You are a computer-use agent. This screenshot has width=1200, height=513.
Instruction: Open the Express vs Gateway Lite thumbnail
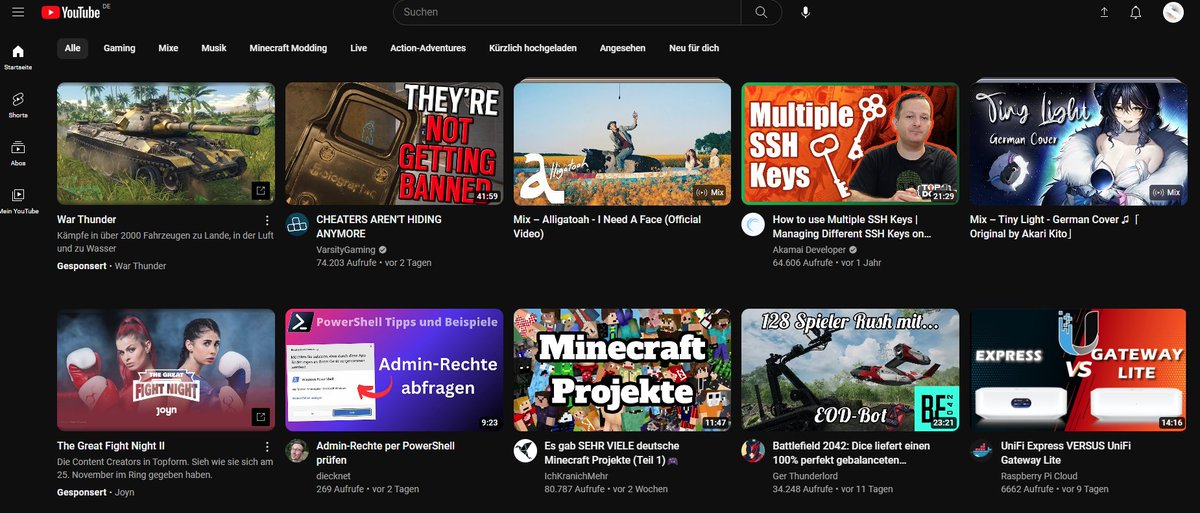click(1078, 370)
